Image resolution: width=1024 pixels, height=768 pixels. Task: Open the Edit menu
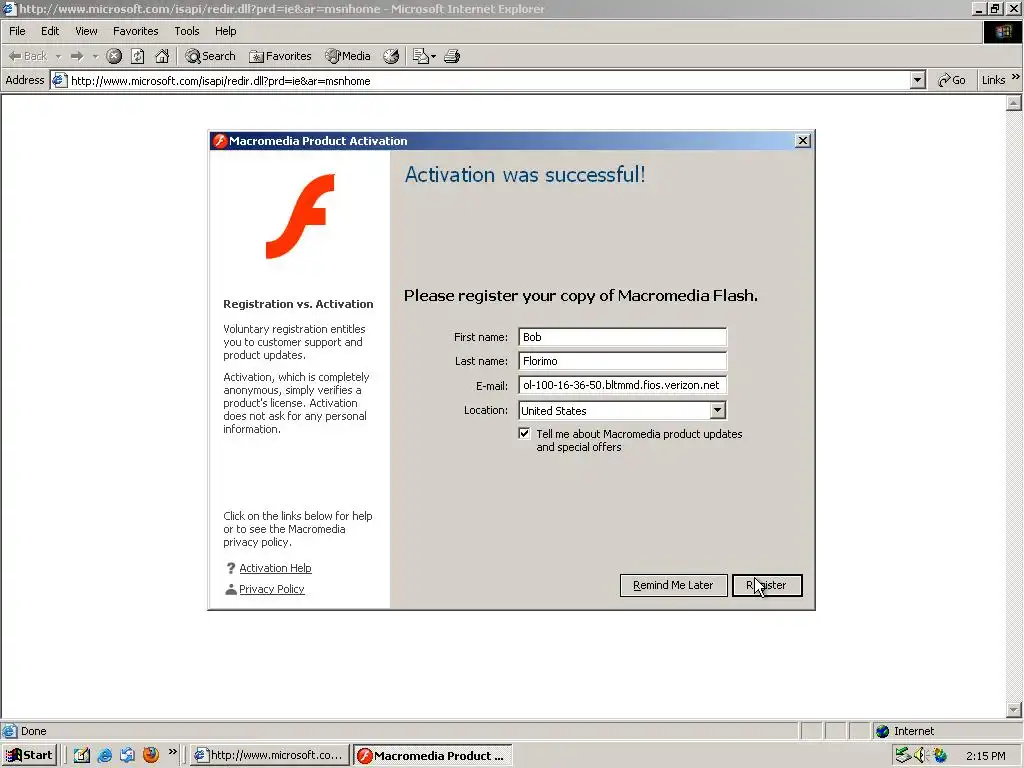pyautogui.click(x=50, y=31)
